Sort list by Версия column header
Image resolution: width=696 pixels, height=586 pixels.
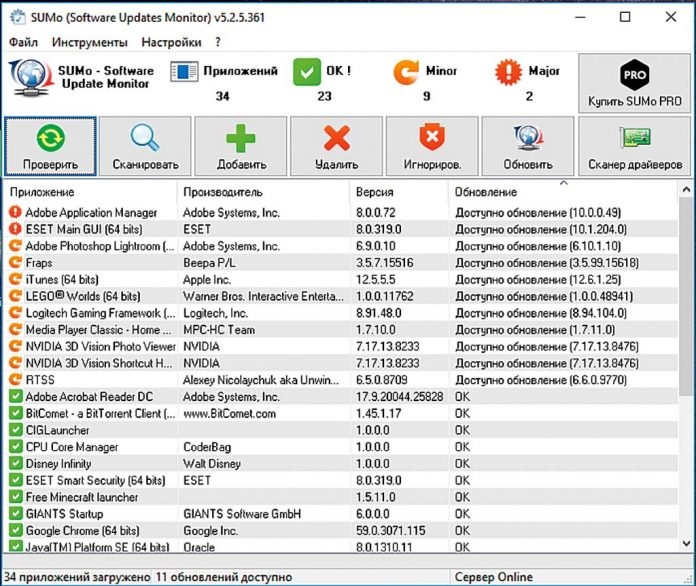374,191
